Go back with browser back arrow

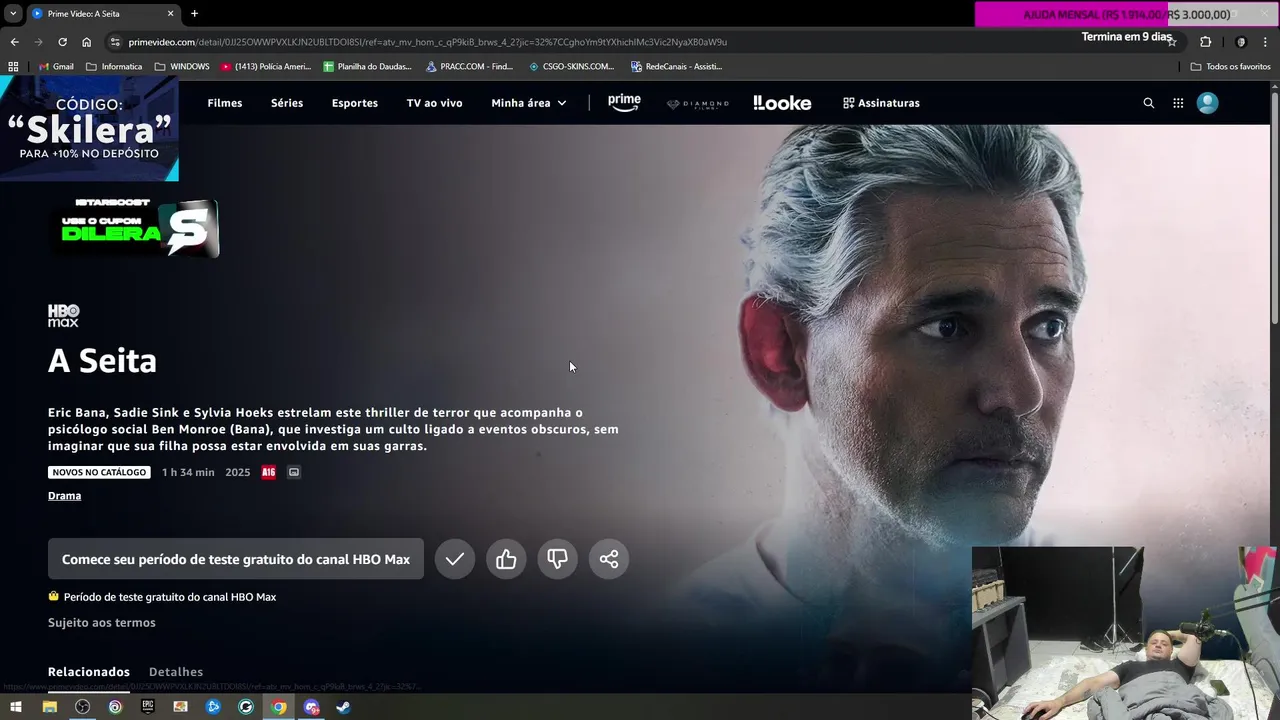tap(14, 42)
